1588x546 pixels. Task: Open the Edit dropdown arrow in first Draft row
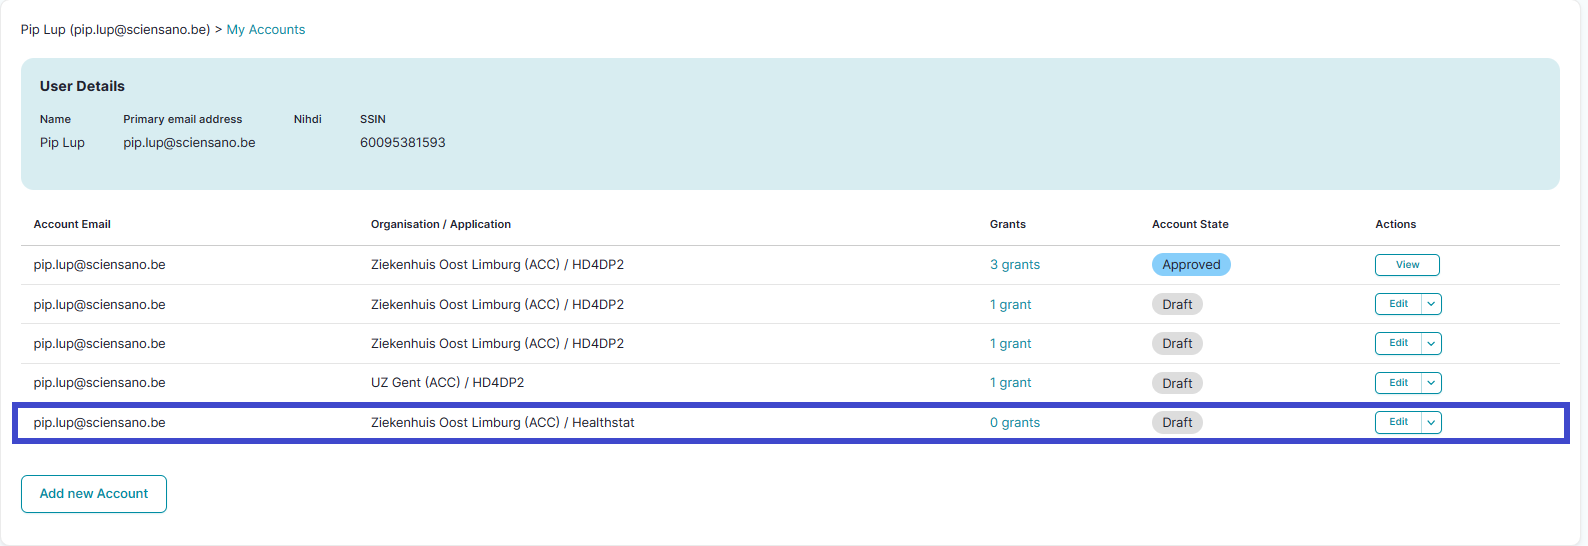(1431, 304)
